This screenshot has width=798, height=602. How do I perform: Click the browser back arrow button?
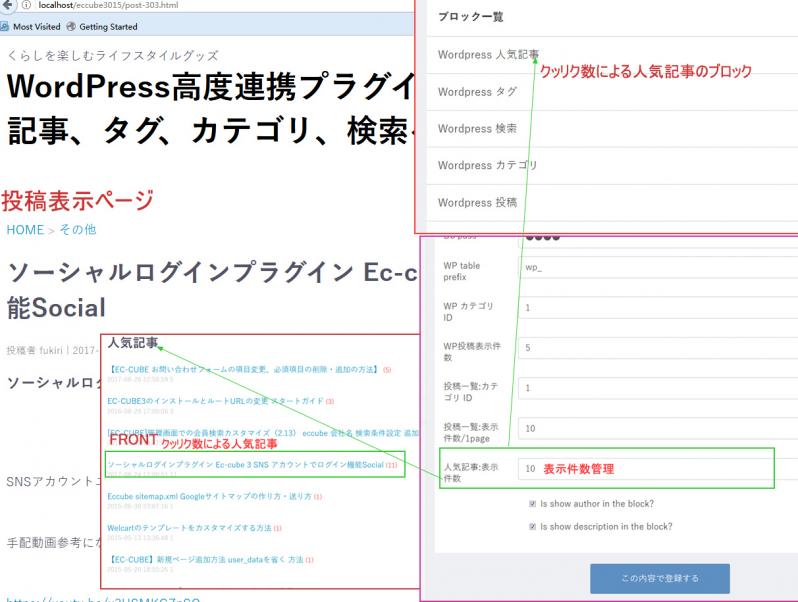[7, 5]
